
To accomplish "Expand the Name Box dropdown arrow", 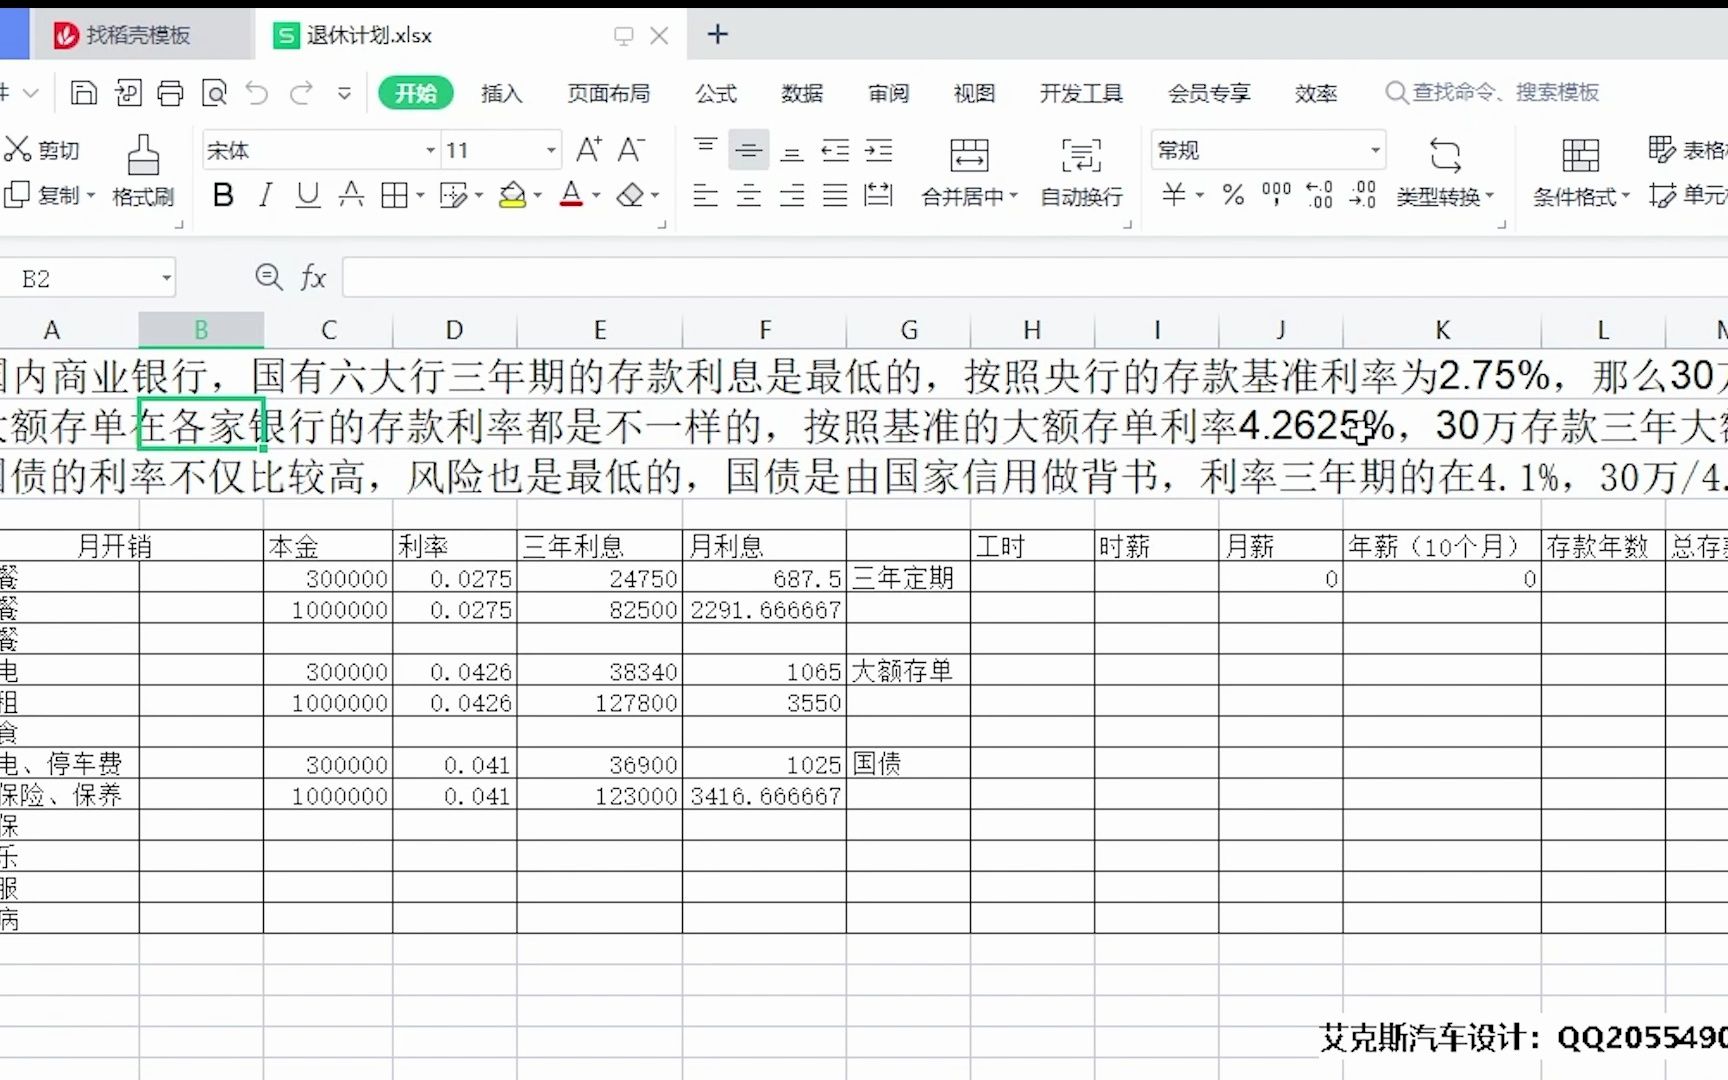I will point(166,278).
